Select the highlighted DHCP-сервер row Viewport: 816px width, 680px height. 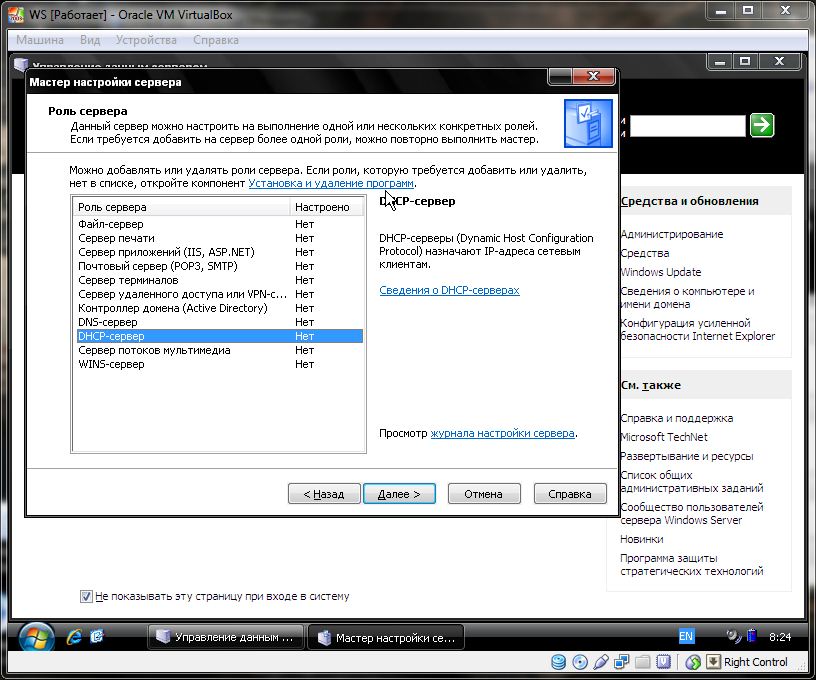219,336
